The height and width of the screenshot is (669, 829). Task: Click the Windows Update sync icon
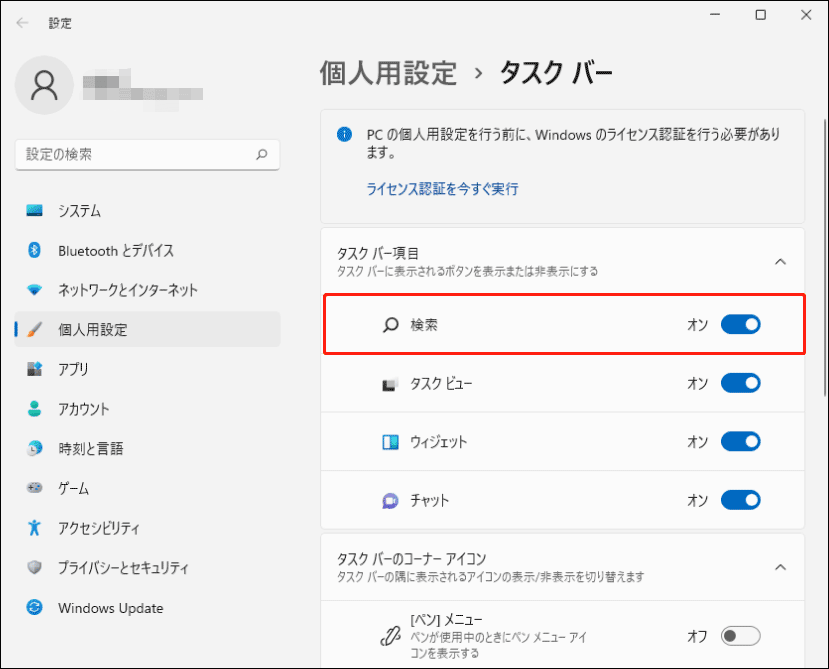34,607
